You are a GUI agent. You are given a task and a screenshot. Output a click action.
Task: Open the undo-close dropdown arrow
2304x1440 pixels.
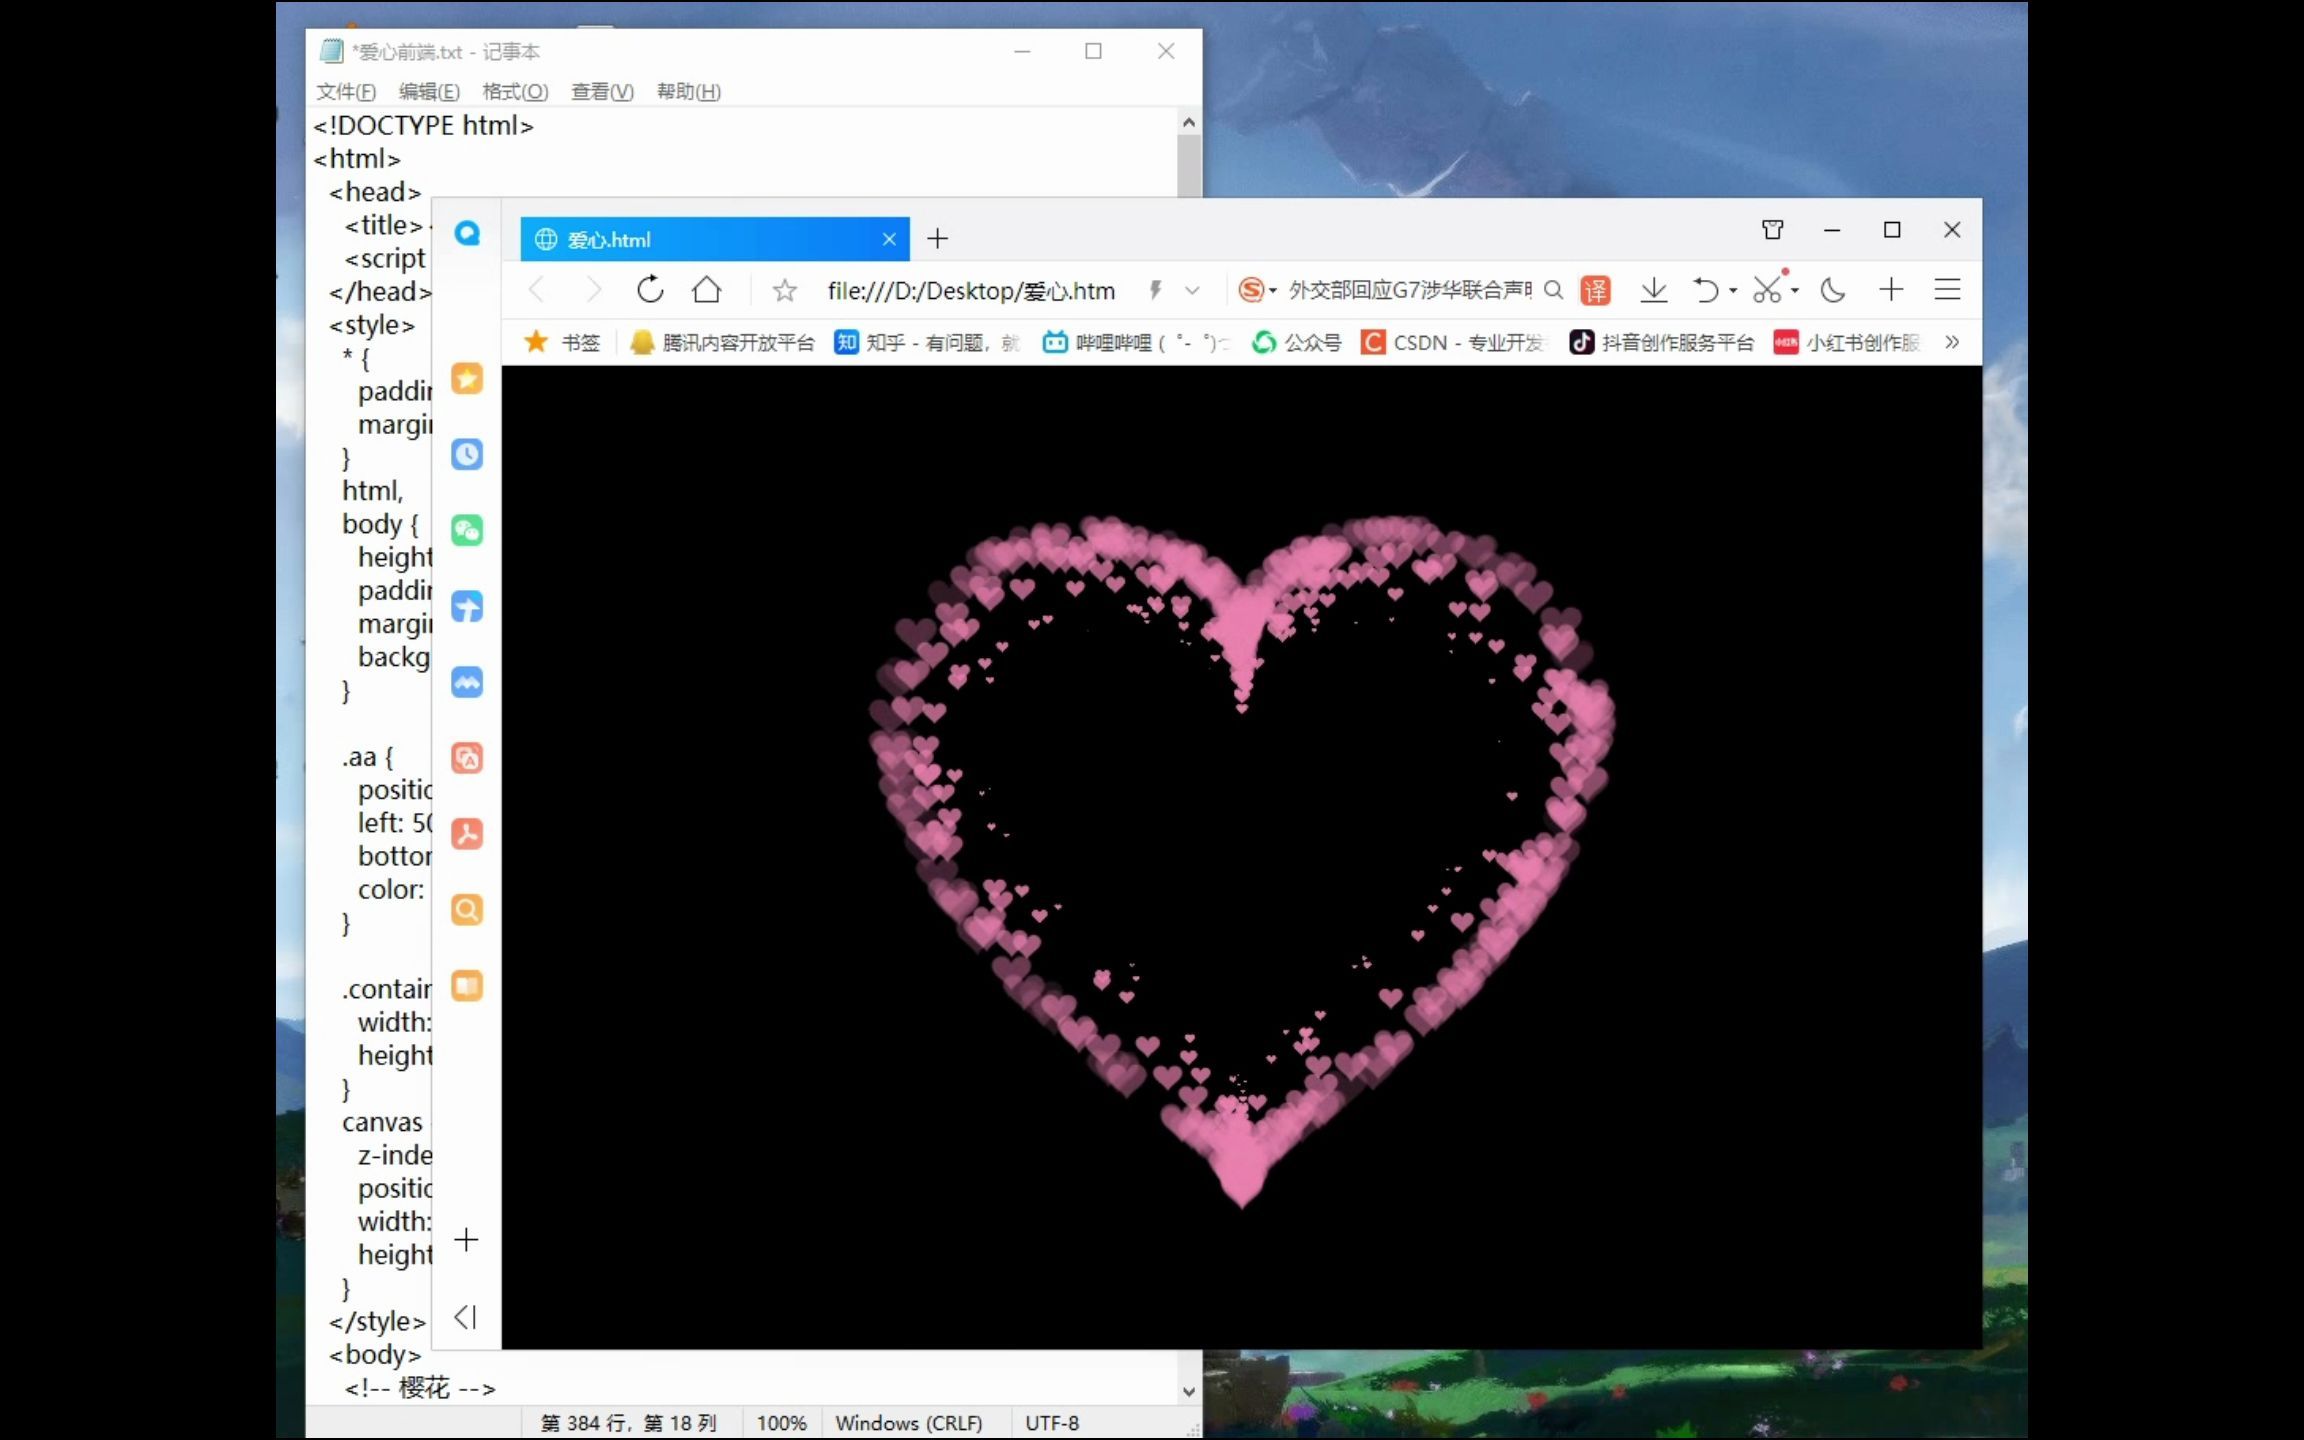click(x=1733, y=291)
